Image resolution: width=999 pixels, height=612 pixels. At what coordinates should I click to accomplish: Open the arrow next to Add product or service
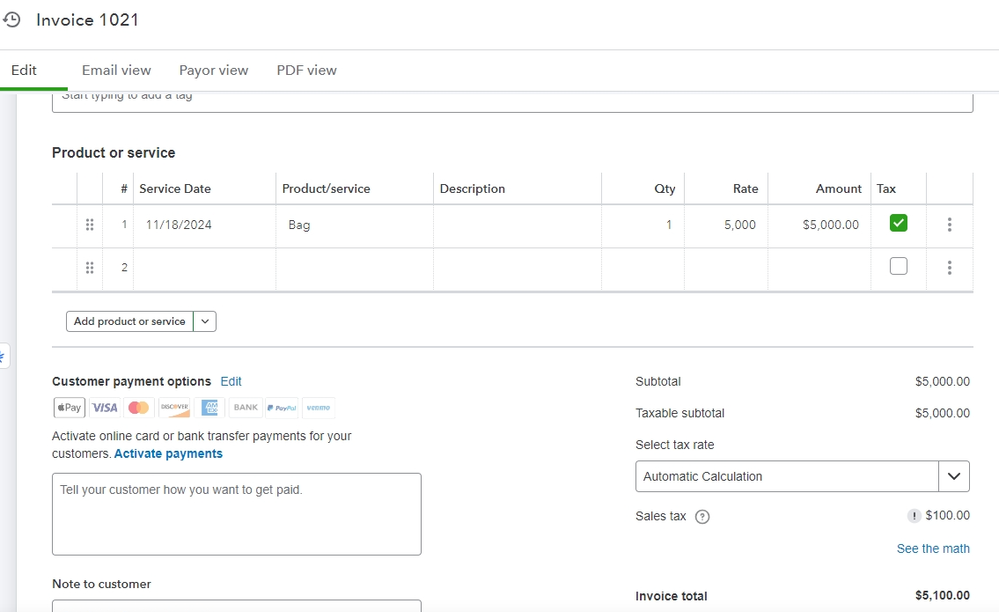coord(205,321)
